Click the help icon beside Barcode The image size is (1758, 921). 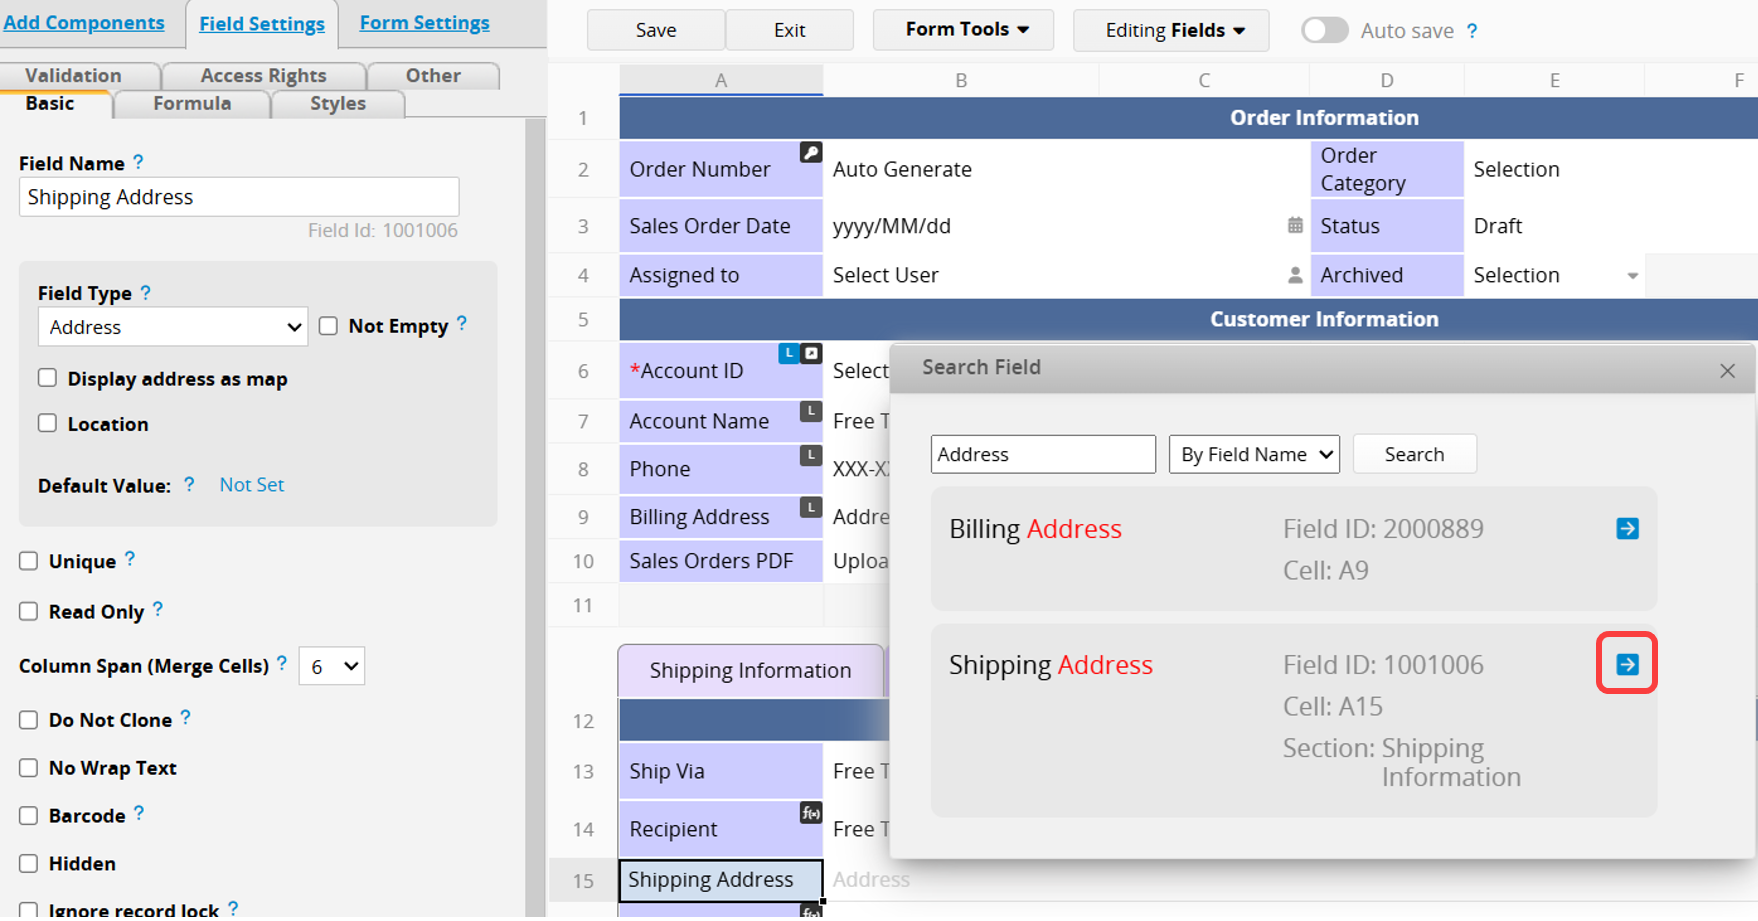[139, 814]
